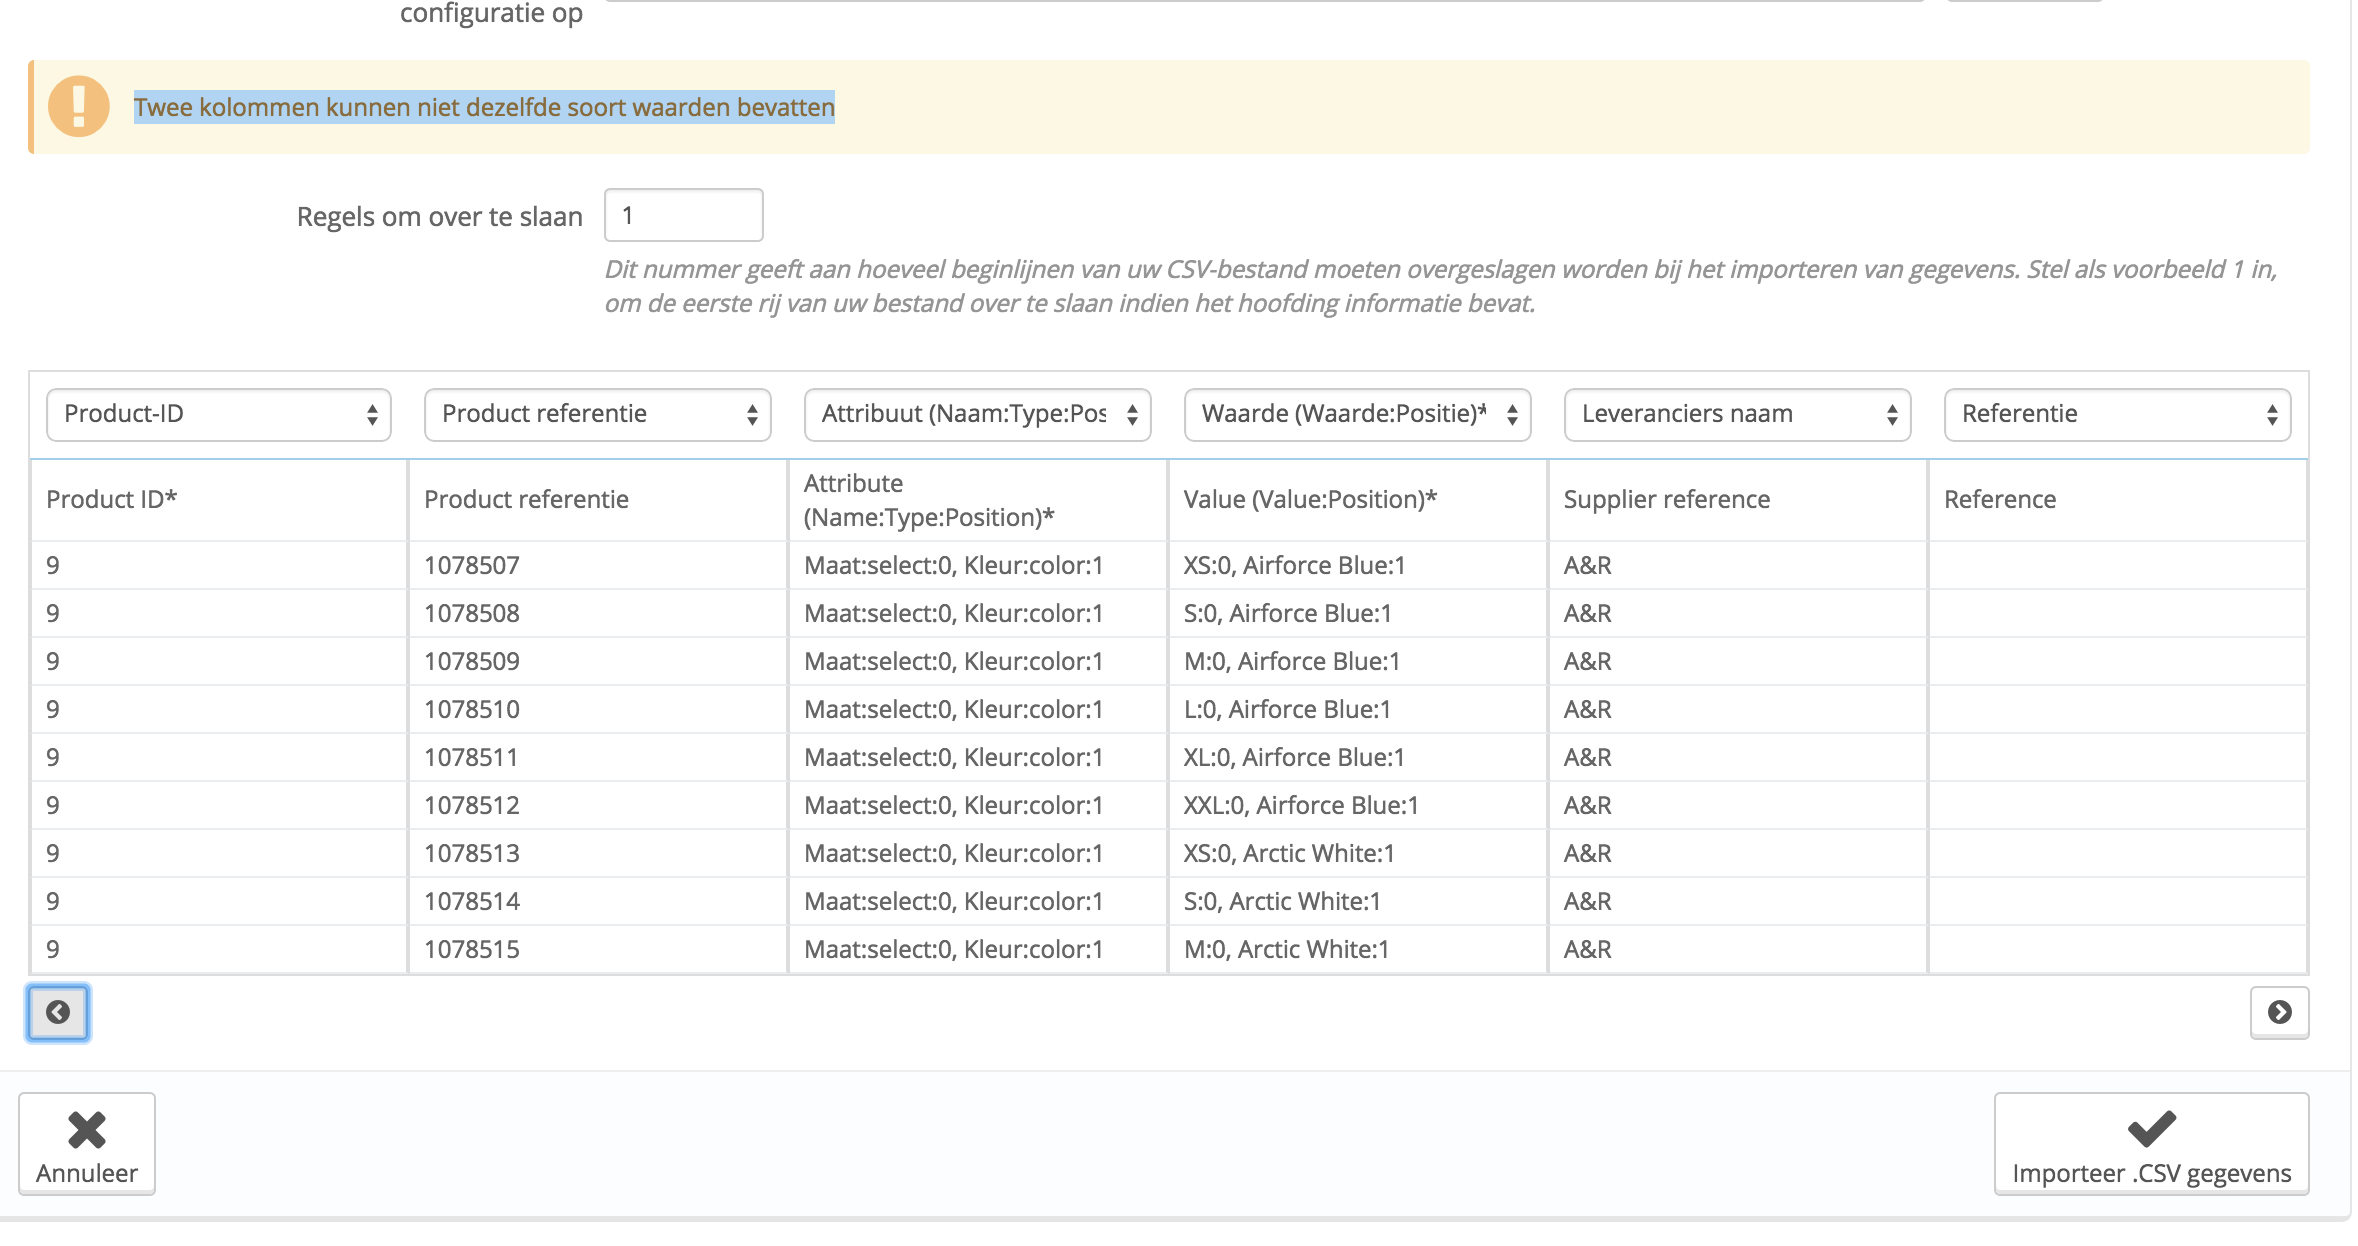
Task: Open the Leveranciers naam dropdown
Action: (1737, 414)
